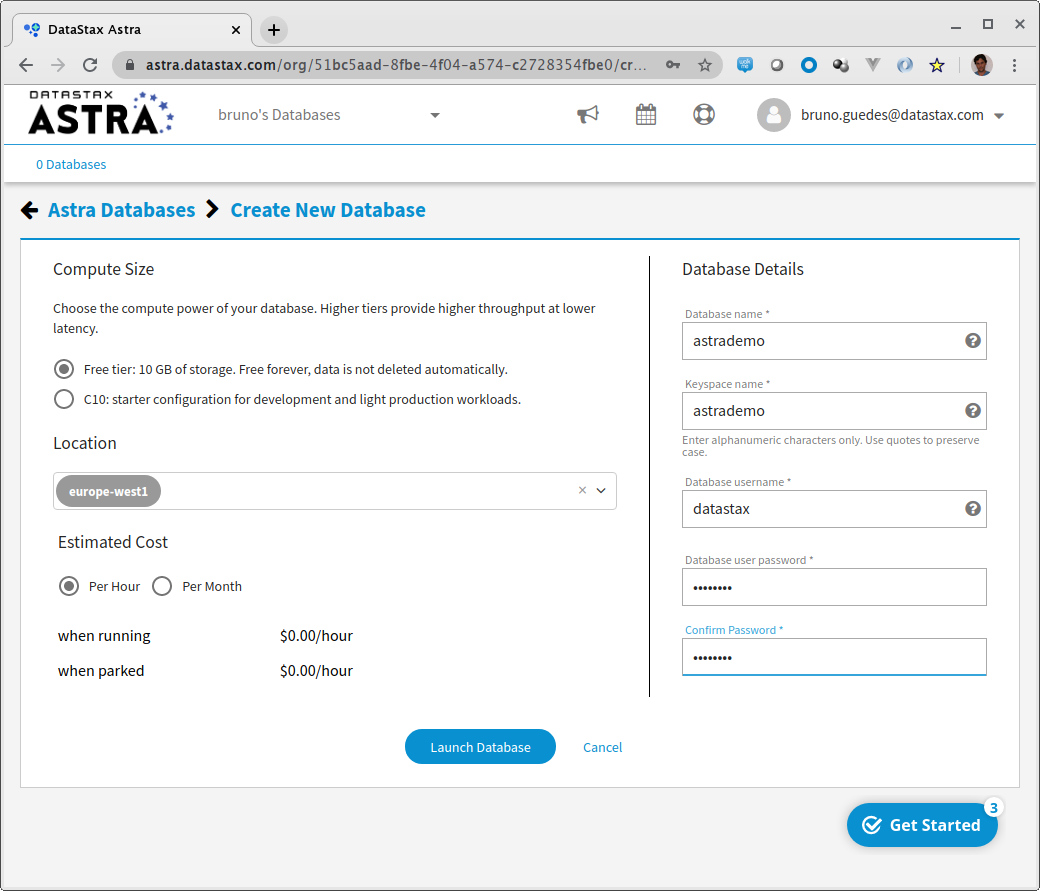Screen dimensions: 1040x891
Task: Expand the bruno.guedes@datastax.com account menu
Action: [999, 115]
